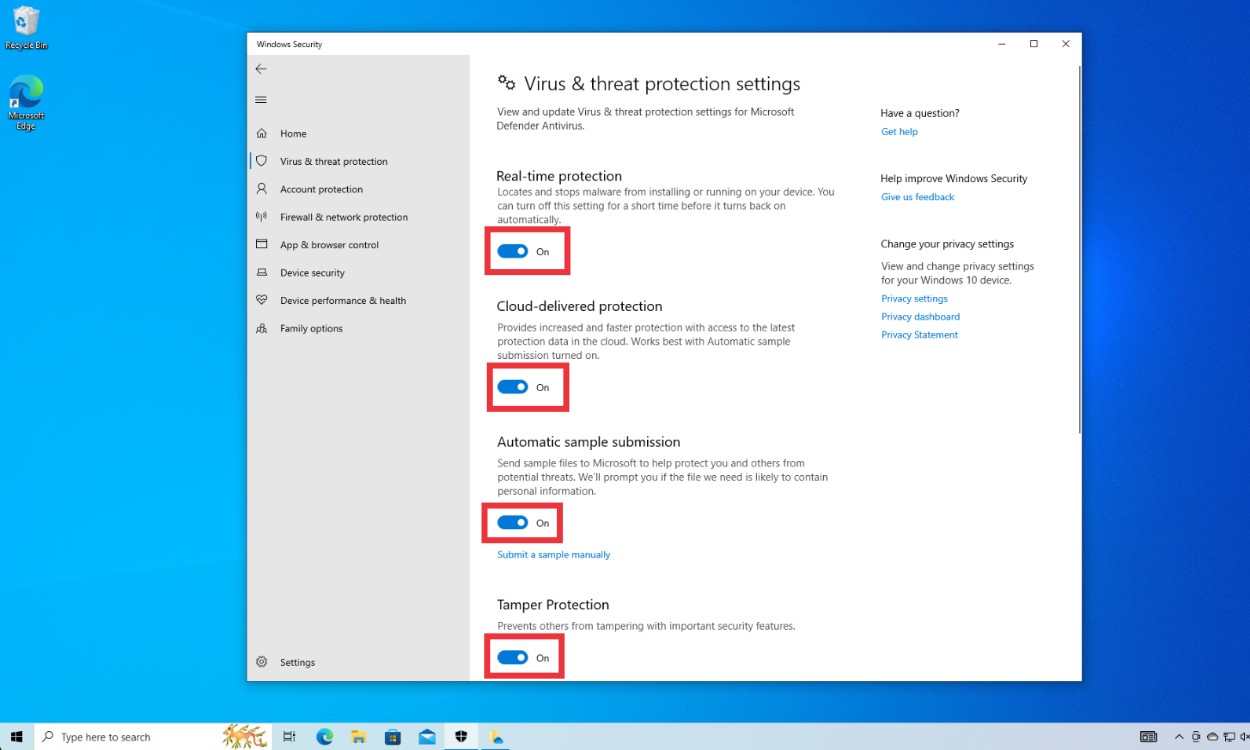This screenshot has width=1250, height=750.
Task: Open Account protection
Action: [x=321, y=189]
